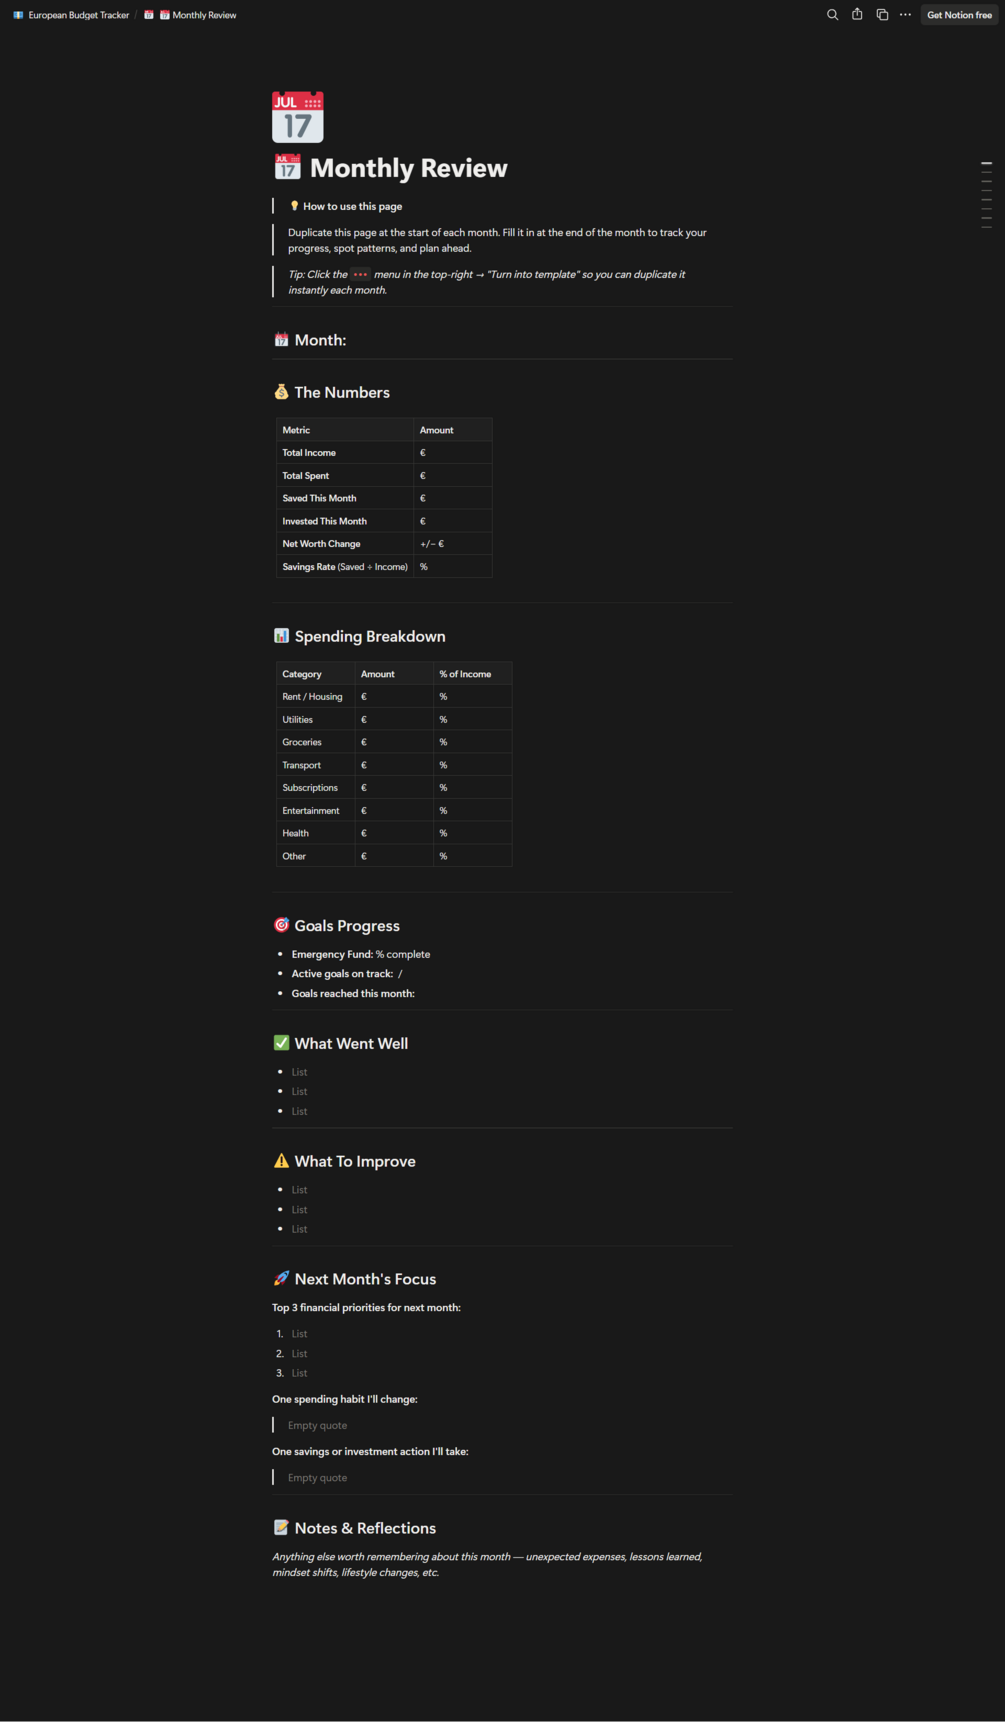Open search with the magnifier icon

click(832, 15)
